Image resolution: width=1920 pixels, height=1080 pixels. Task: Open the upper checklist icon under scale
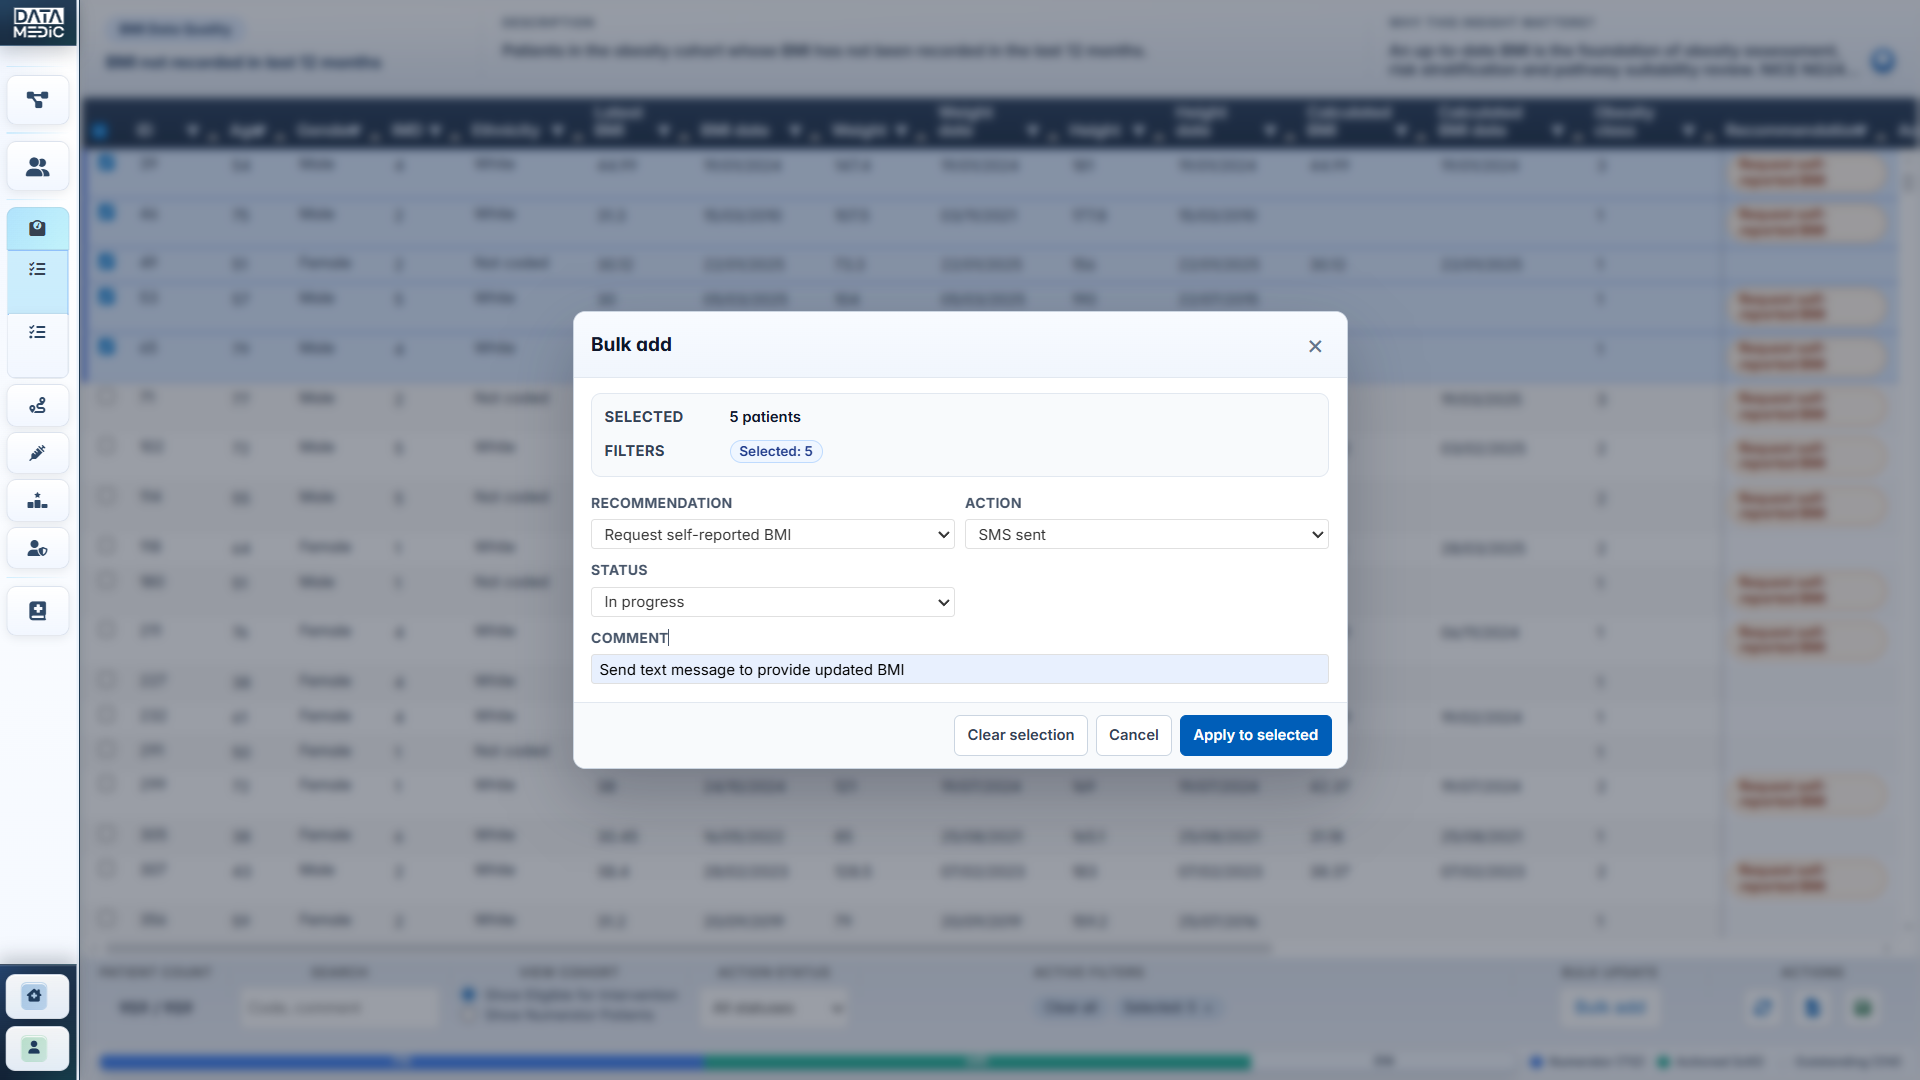[38, 269]
